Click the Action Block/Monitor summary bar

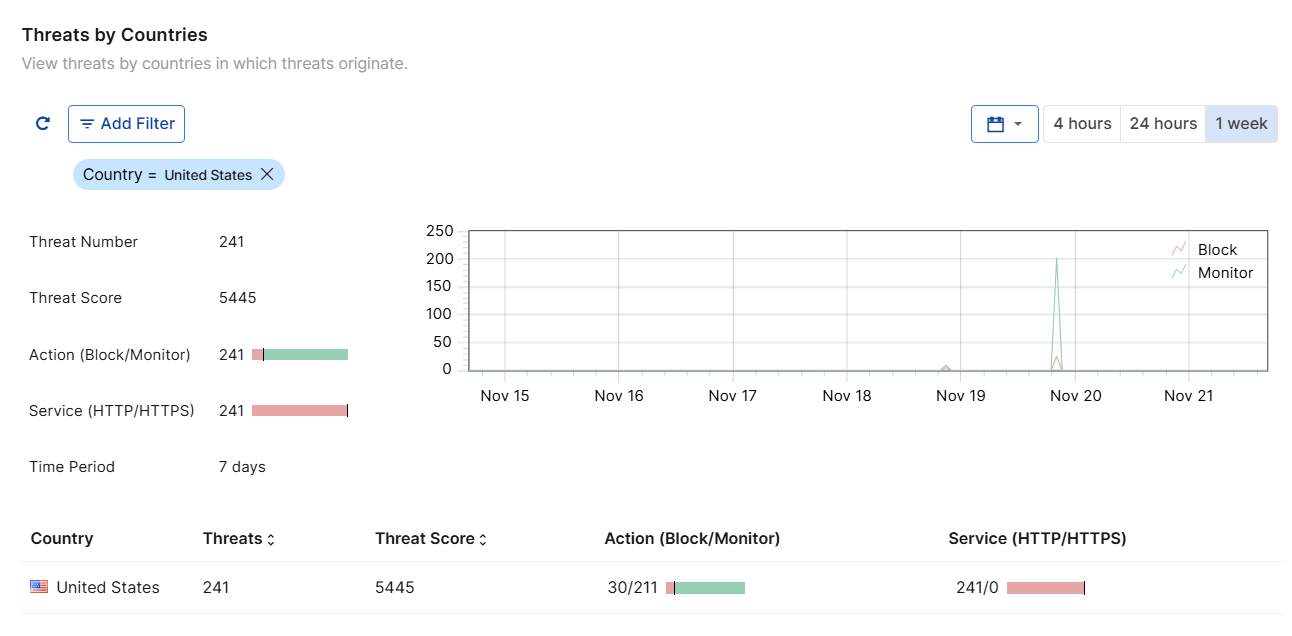point(300,355)
